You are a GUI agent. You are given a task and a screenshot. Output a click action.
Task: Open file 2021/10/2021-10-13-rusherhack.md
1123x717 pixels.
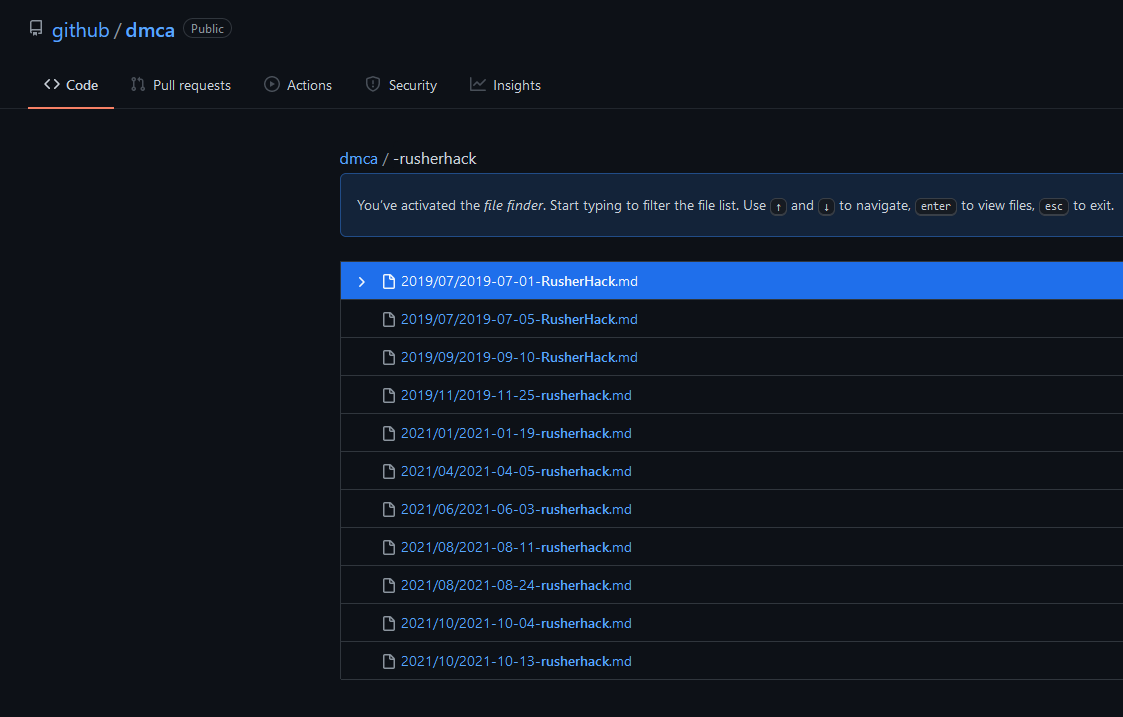516,661
